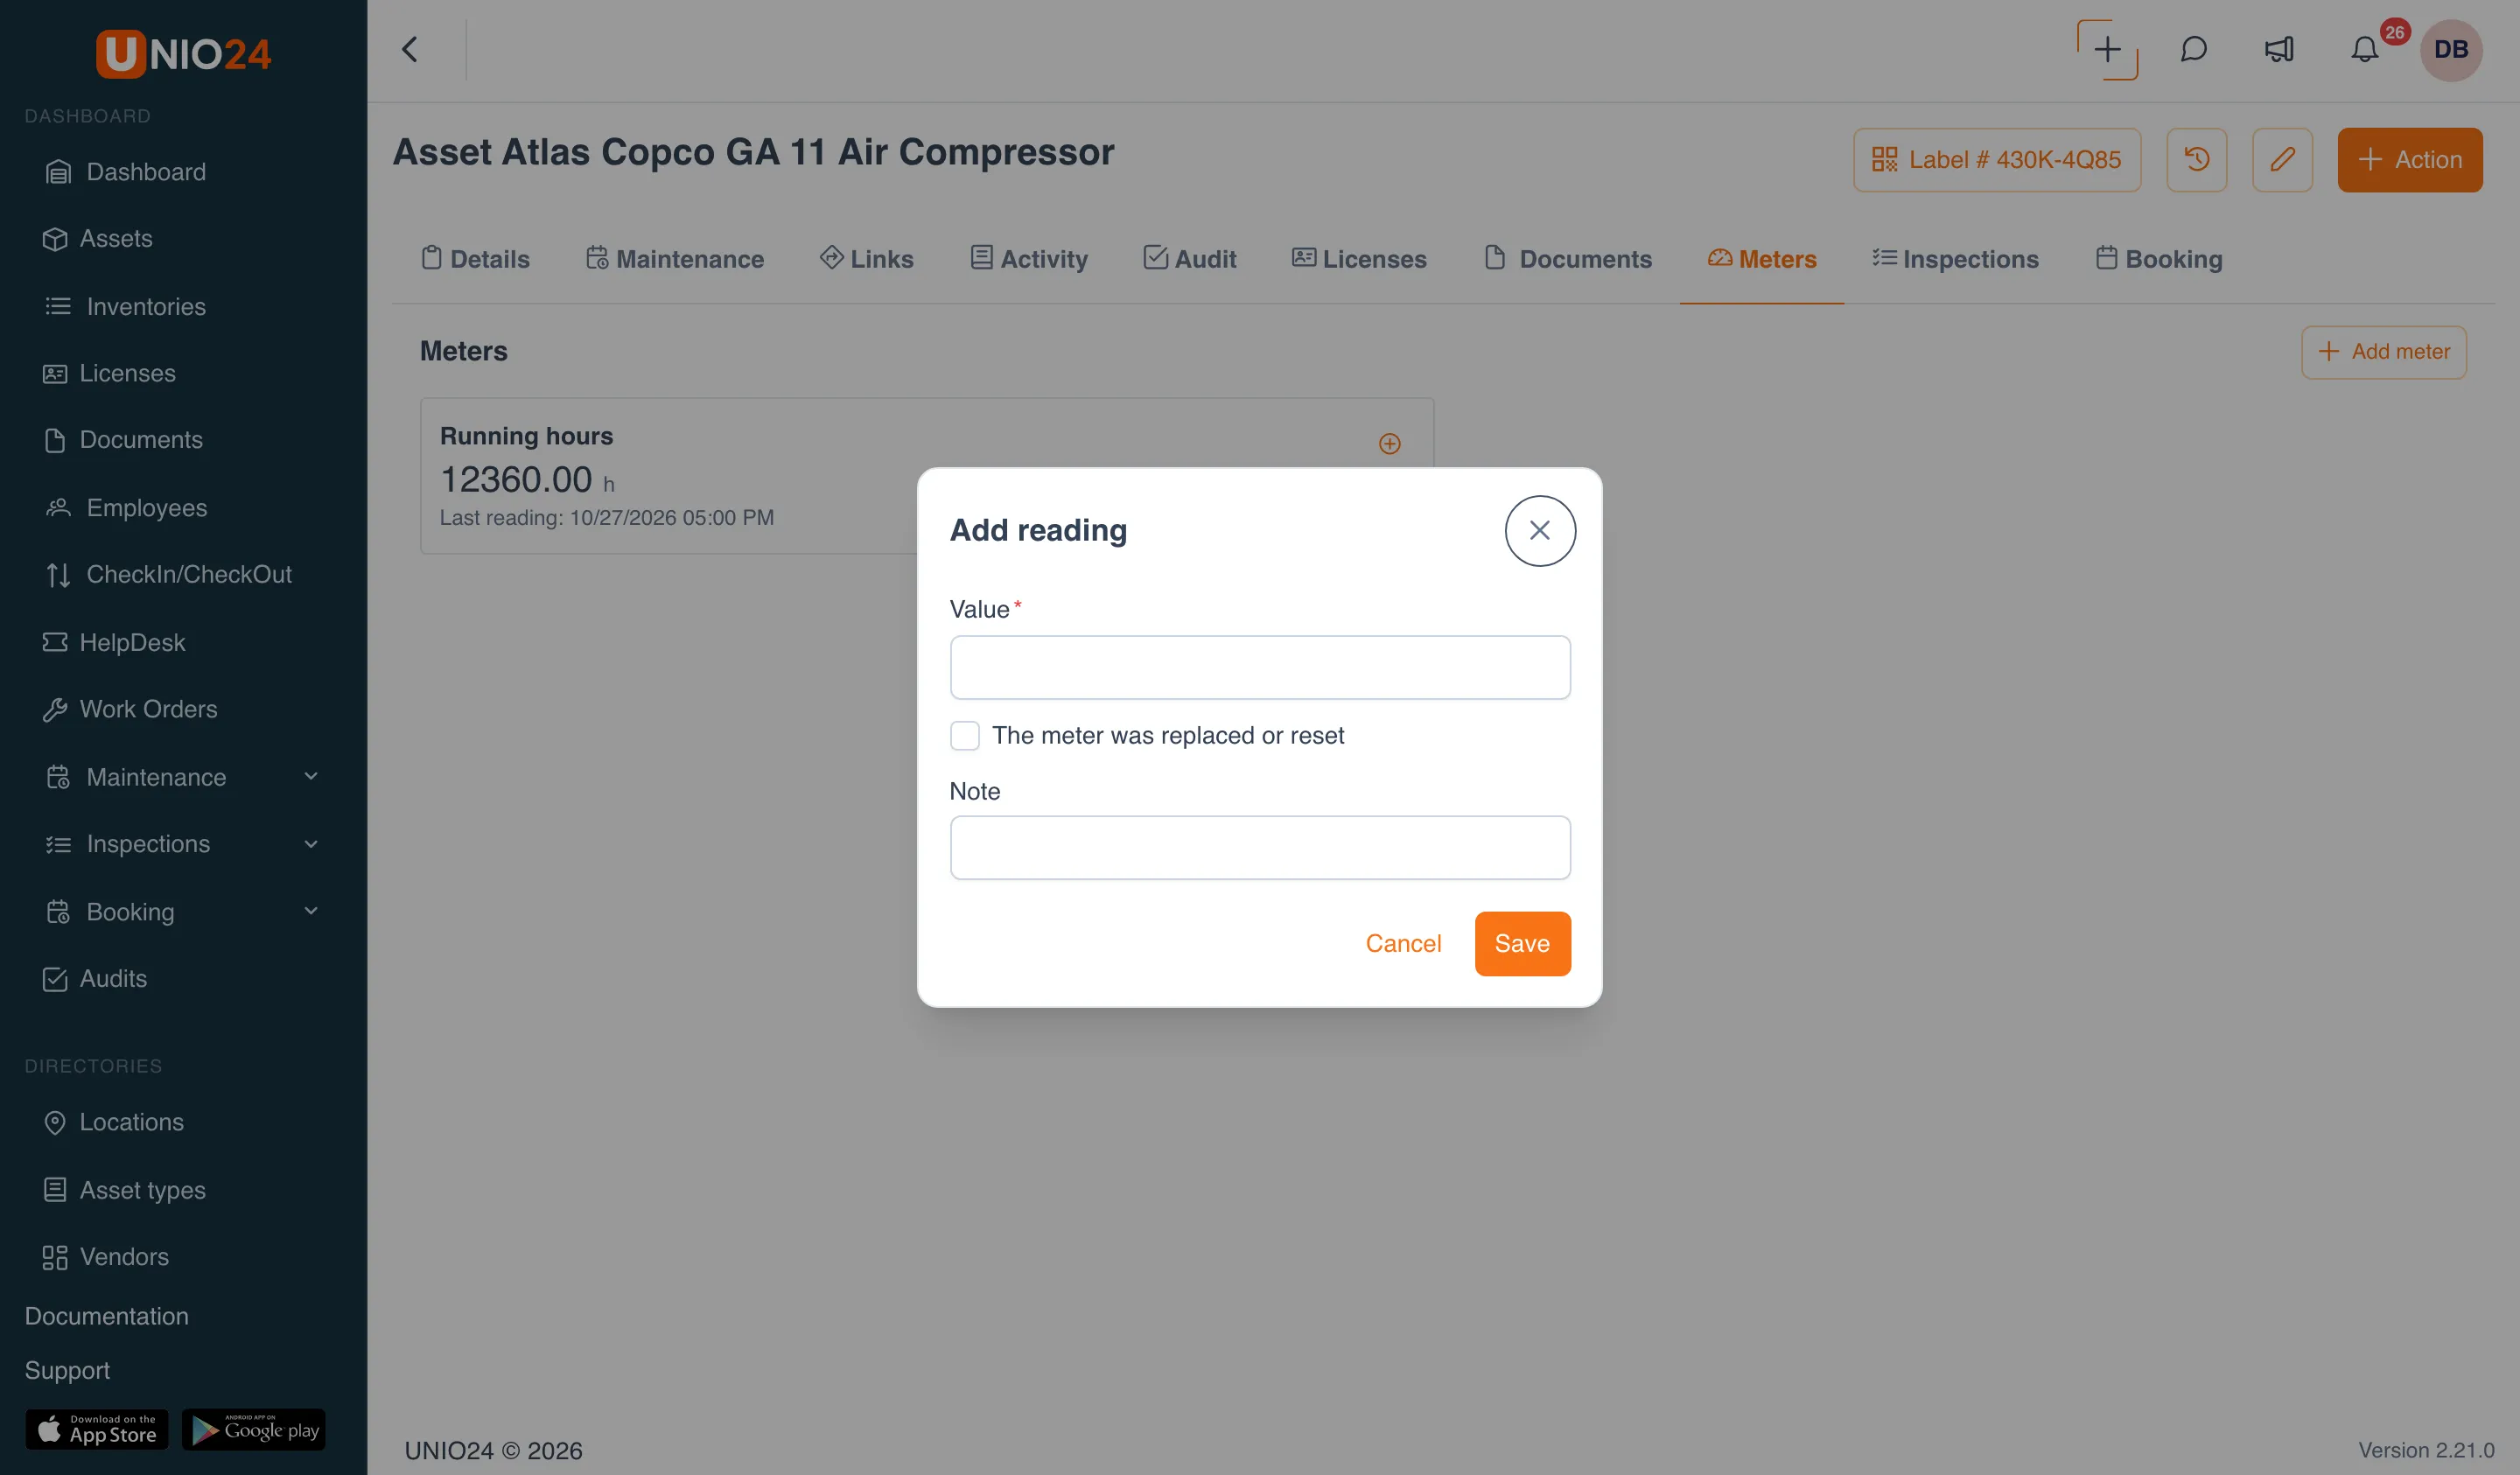Open the notifications bell icon
The width and height of the screenshot is (2520, 1475).
(x=2364, y=50)
